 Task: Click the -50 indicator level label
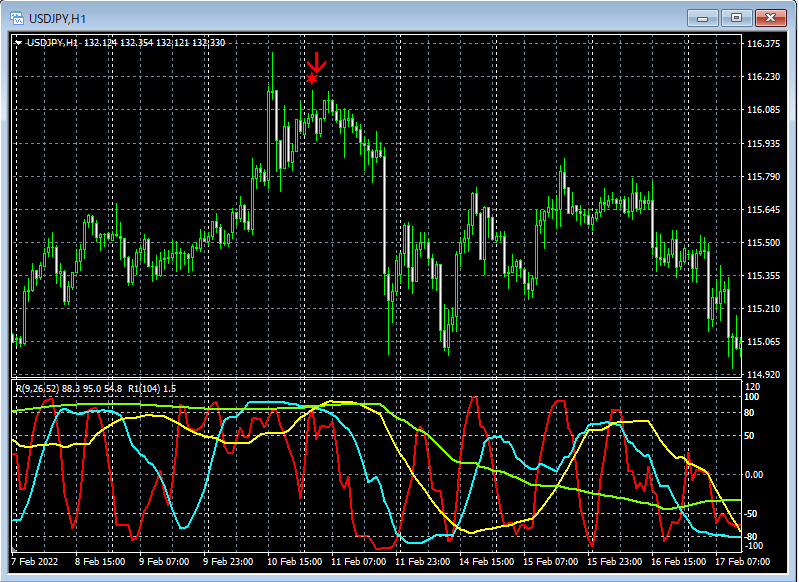(x=751, y=514)
